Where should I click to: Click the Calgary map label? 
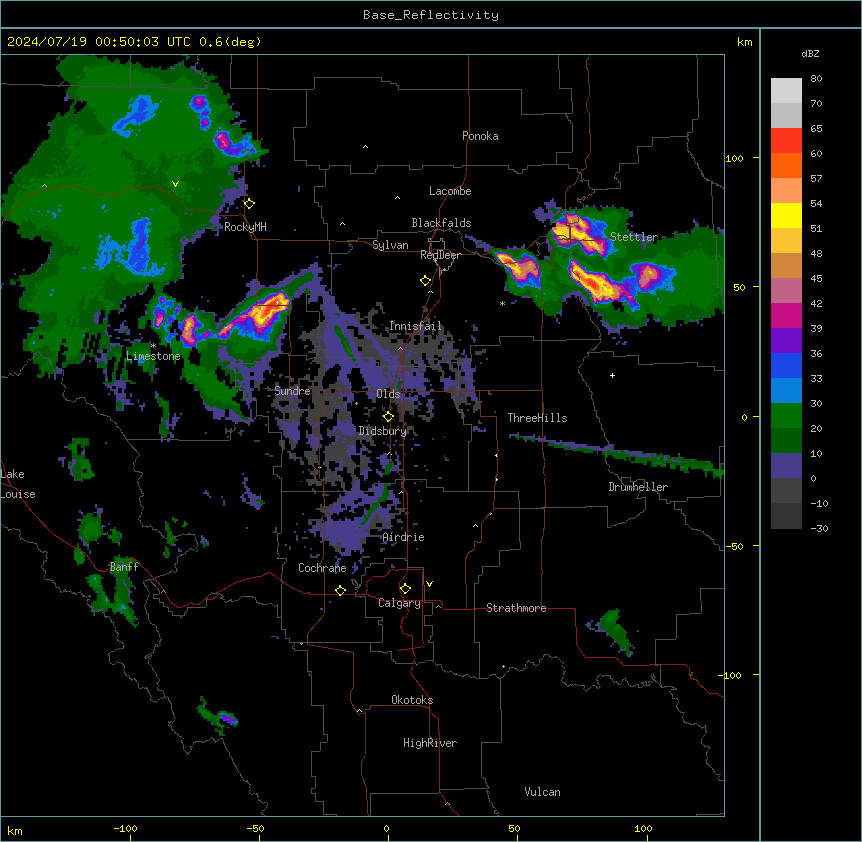(399, 603)
